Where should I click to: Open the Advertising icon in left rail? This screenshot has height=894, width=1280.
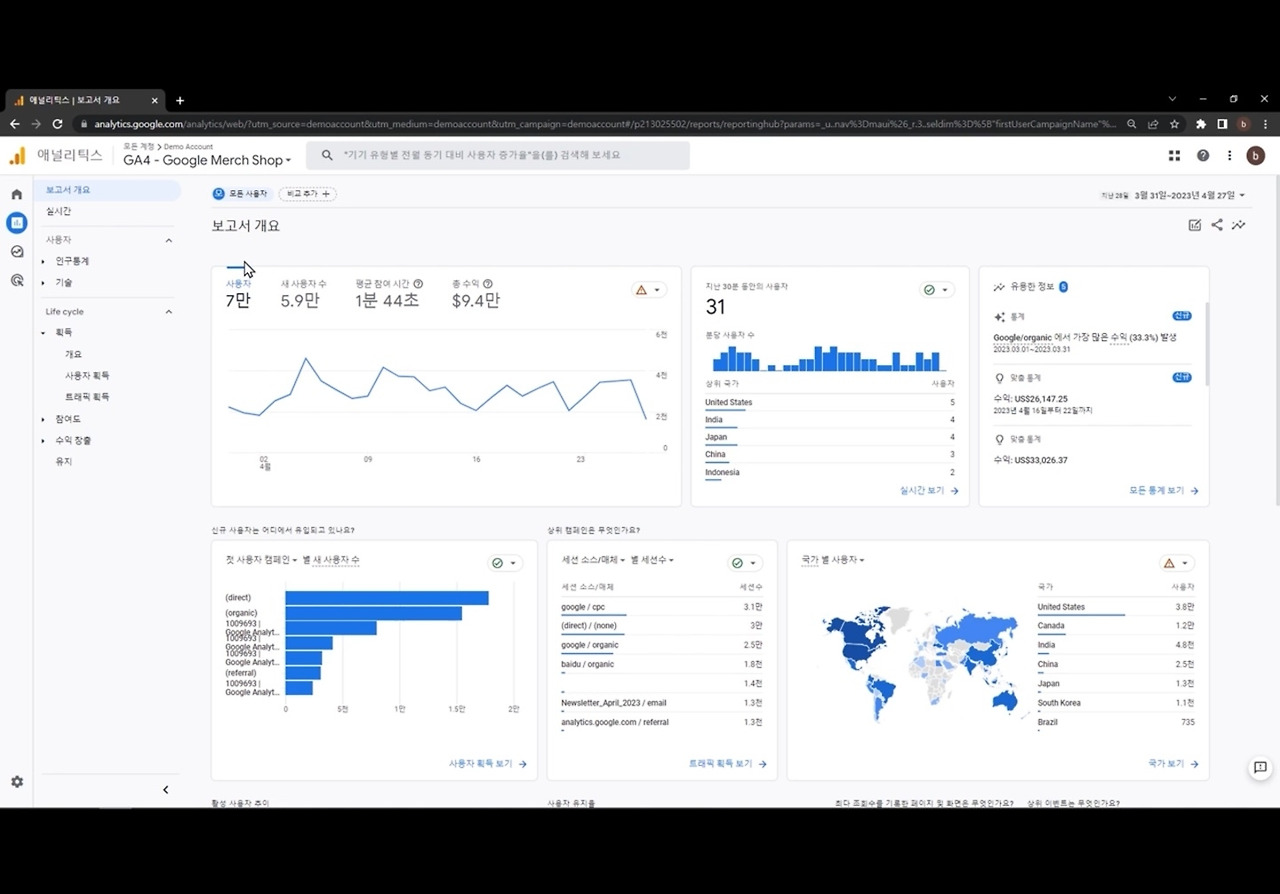point(17,281)
